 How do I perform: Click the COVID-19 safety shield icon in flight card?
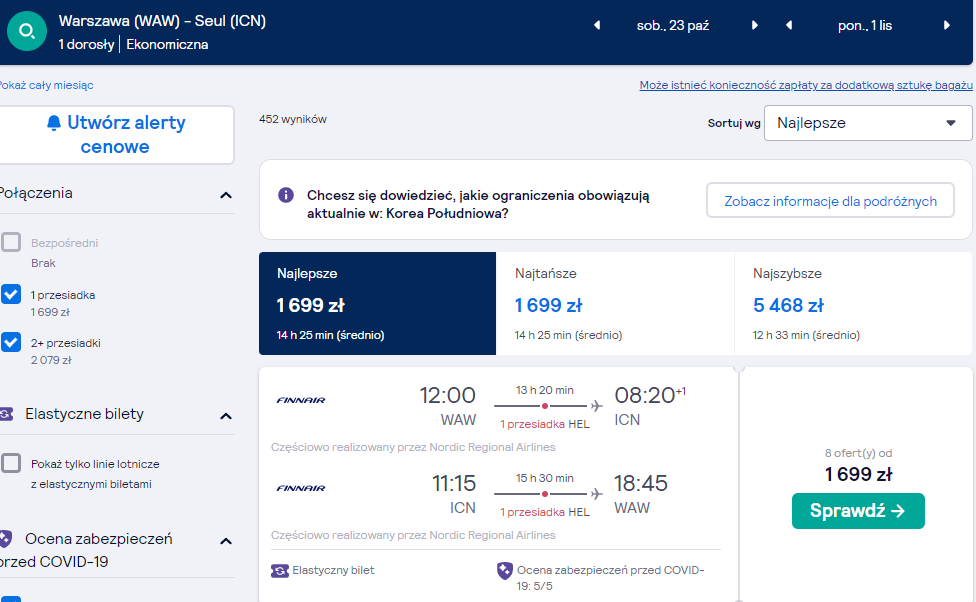504,570
